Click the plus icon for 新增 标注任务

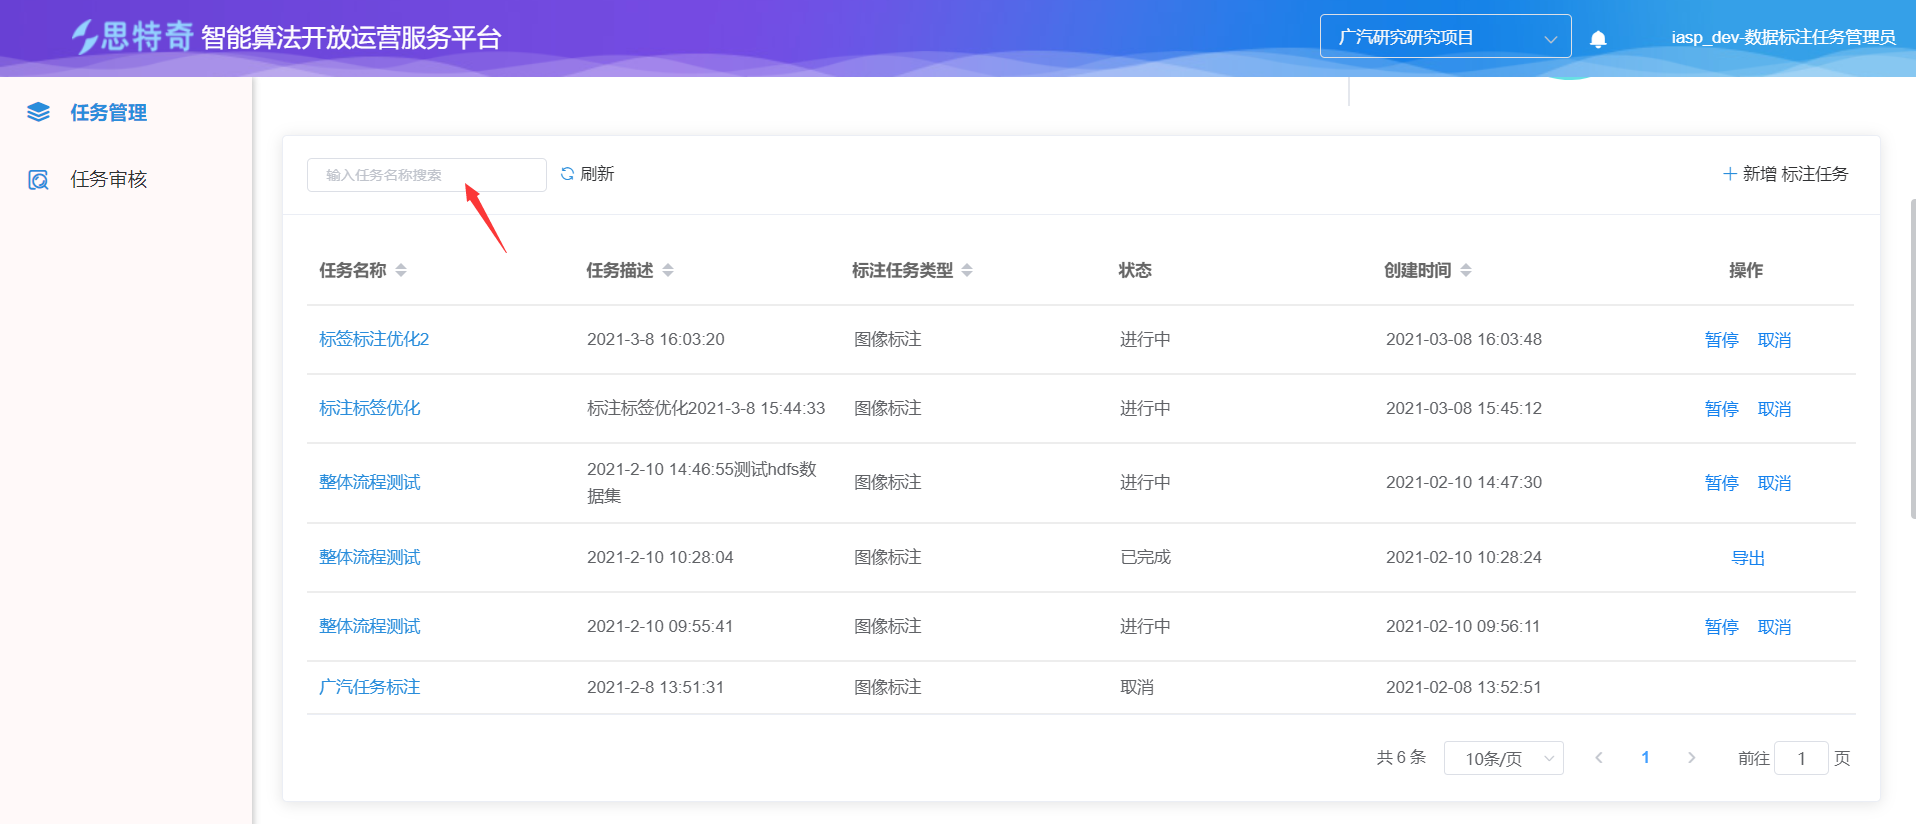tap(1730, 174)
